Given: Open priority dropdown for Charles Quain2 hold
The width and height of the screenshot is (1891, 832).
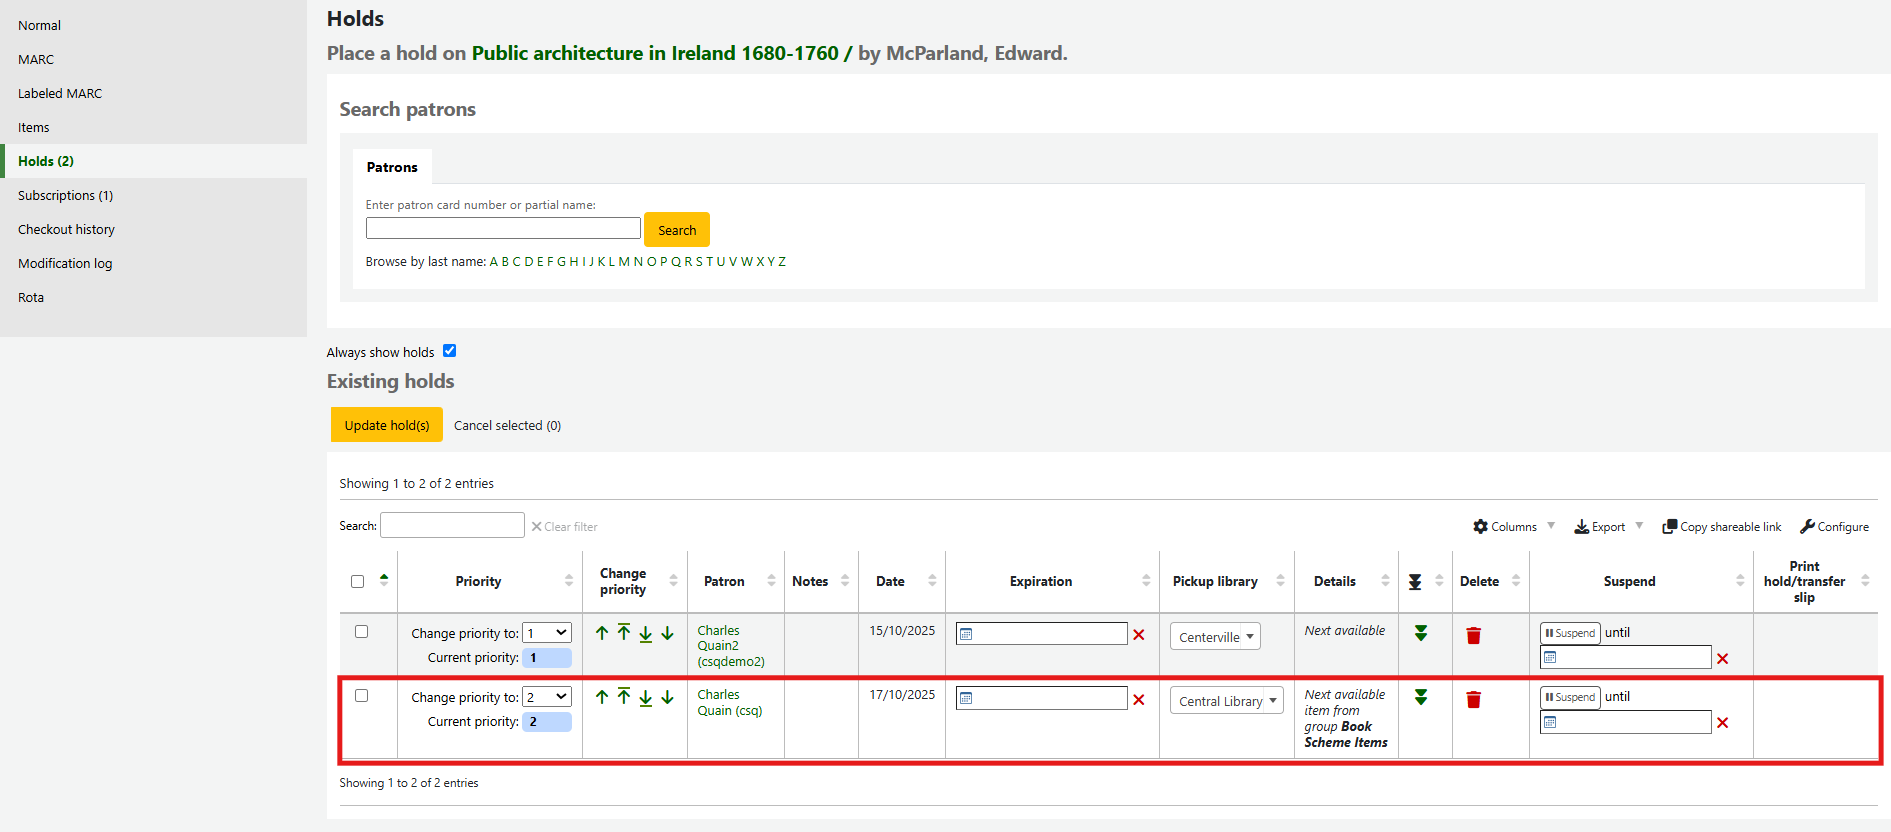Looking at the screenshot, I should [x=547, y=633].
